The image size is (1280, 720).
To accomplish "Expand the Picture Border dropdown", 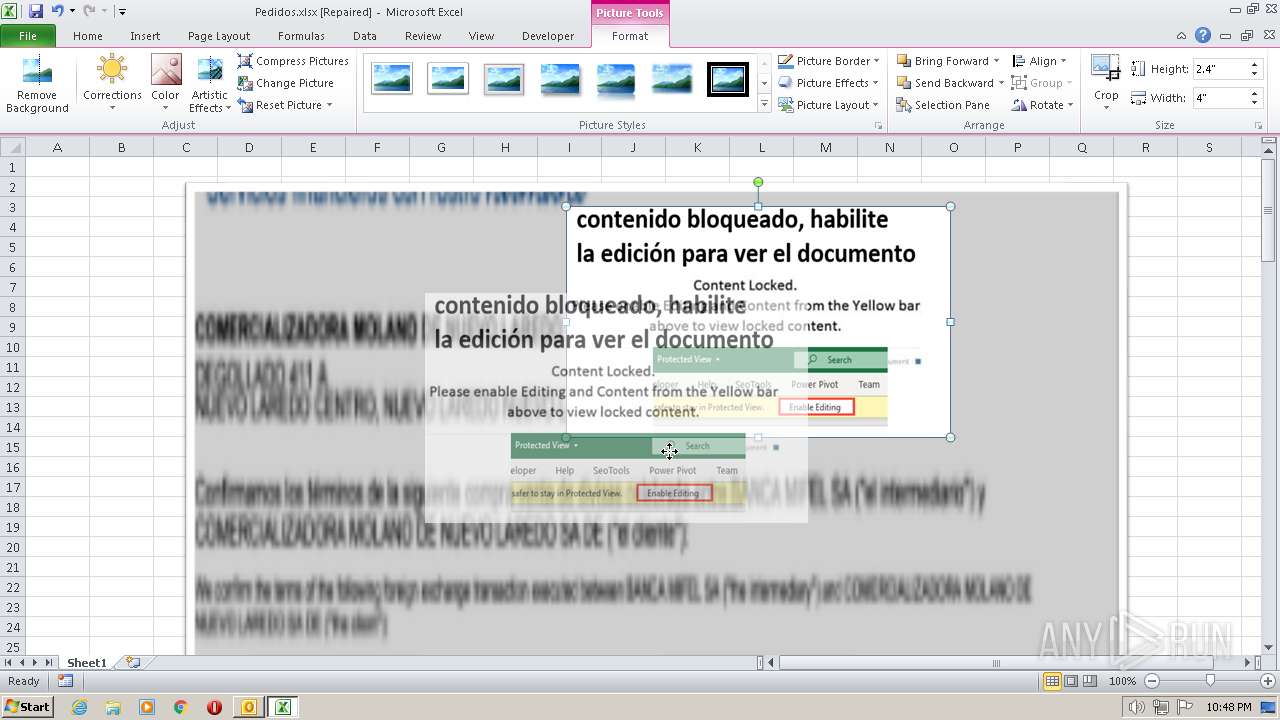I will point(829,61).
